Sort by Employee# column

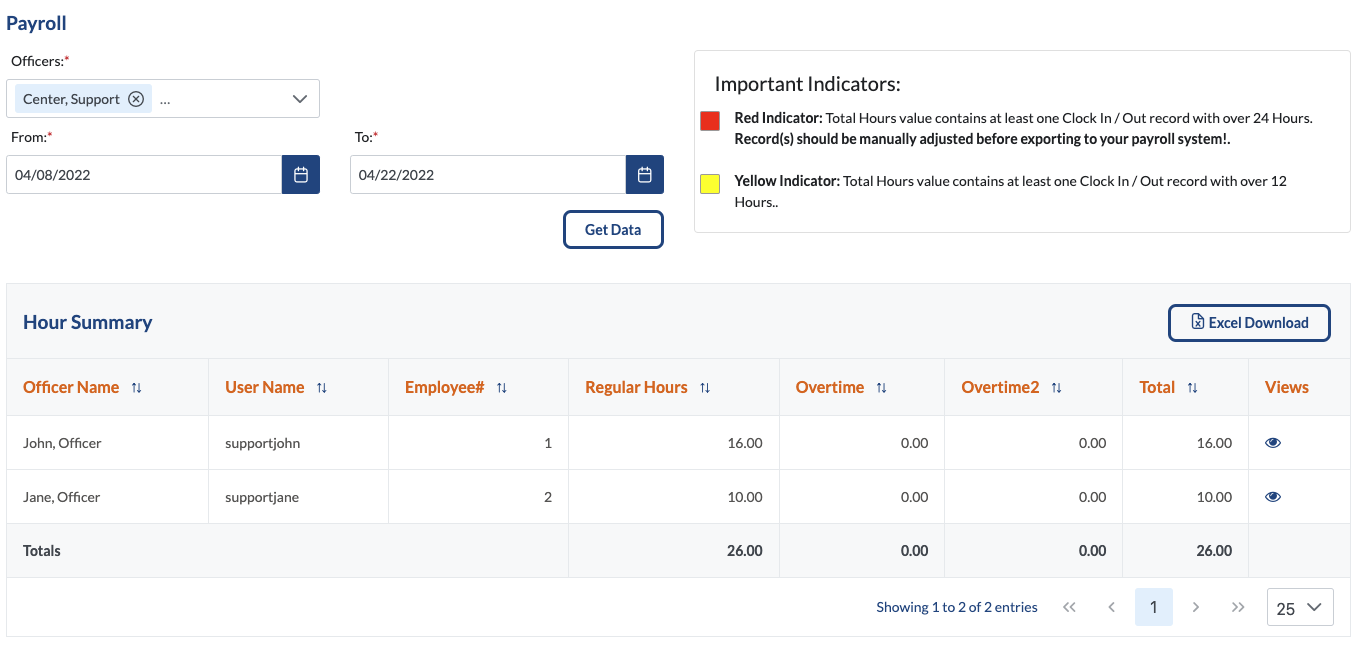coord(502,388)
